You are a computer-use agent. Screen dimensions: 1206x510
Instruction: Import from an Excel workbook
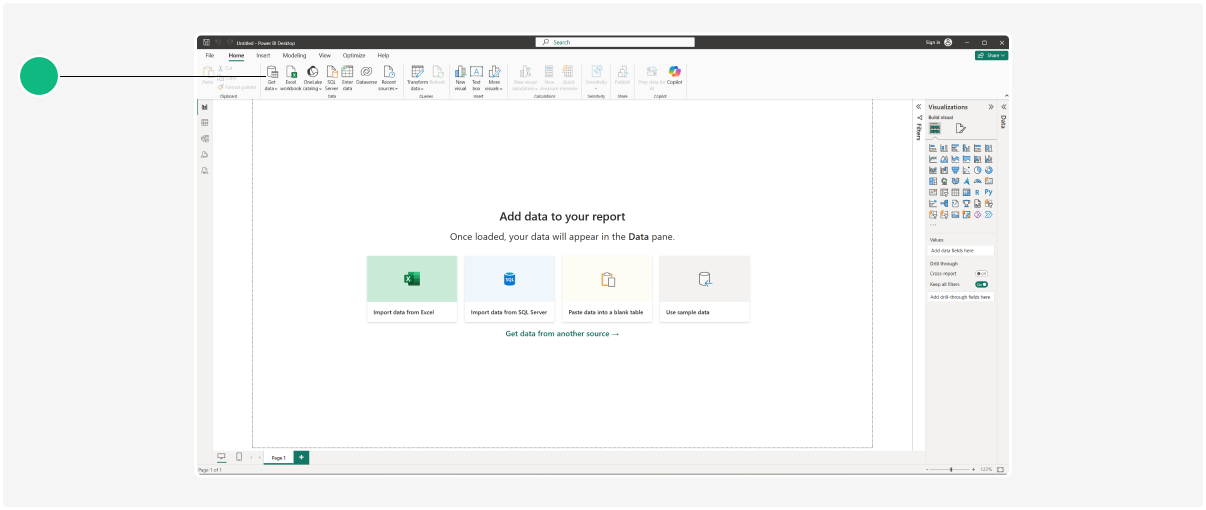(291, 78)
